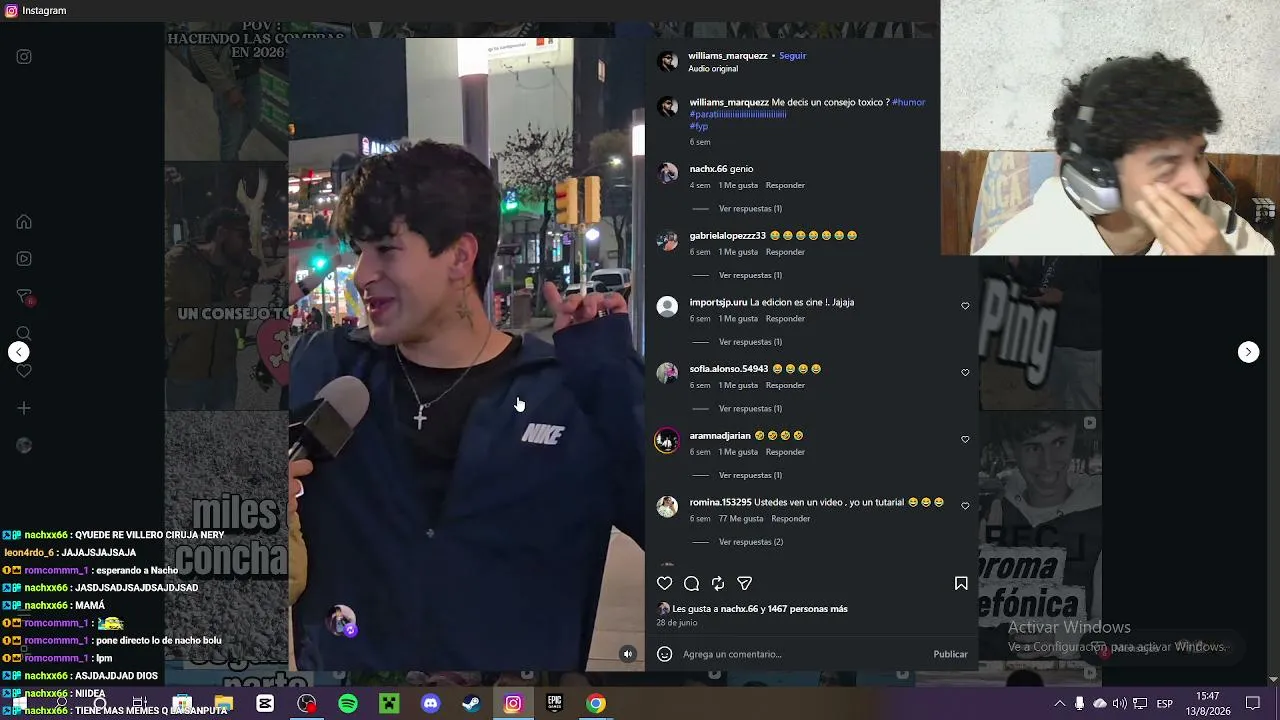Click Publicar to post the comment
This screenshot has height=720, width=1280.
[x=950, y=654]
